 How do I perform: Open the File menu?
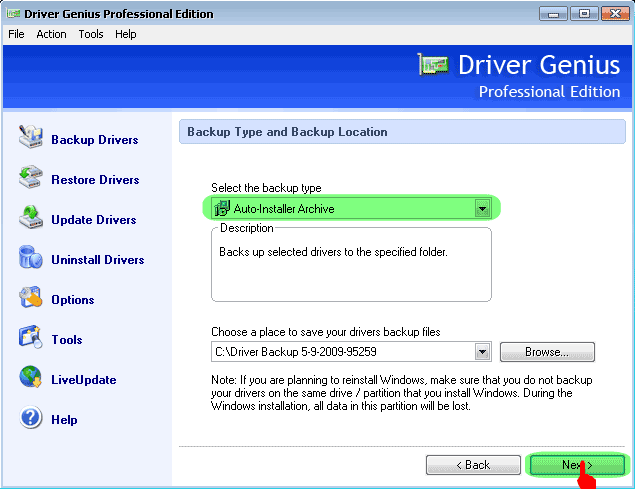tap(16, 34)
